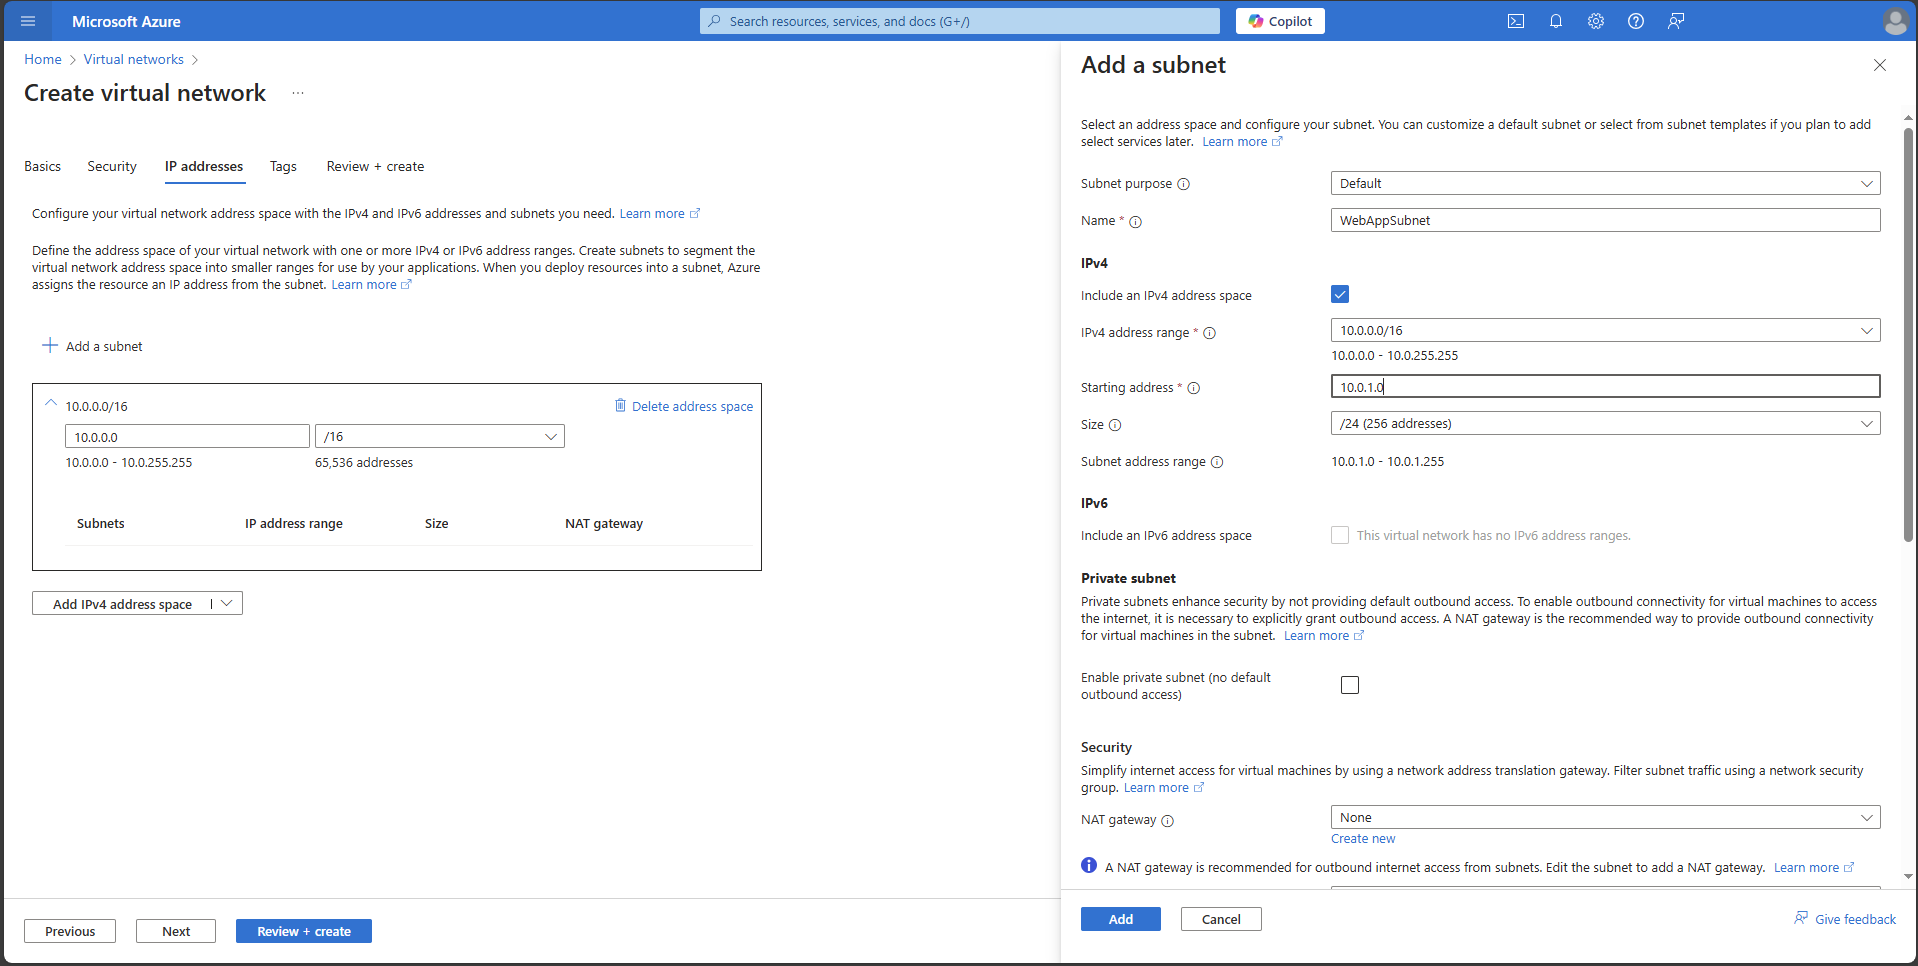
Task: Click the Previous button
Action: click(x=70, y=931)
